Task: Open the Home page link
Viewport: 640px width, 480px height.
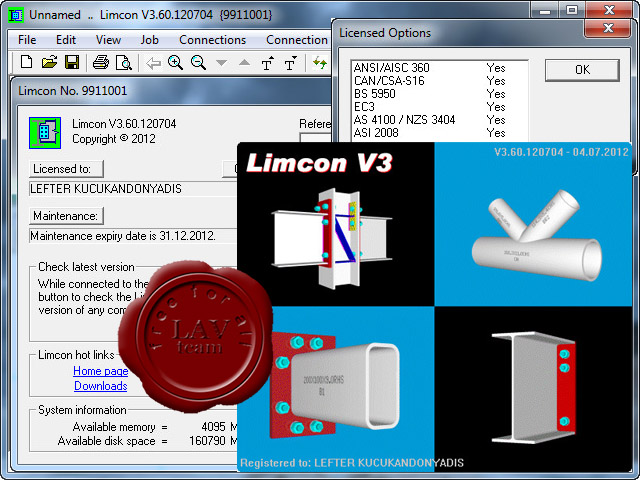Action: 101,371
